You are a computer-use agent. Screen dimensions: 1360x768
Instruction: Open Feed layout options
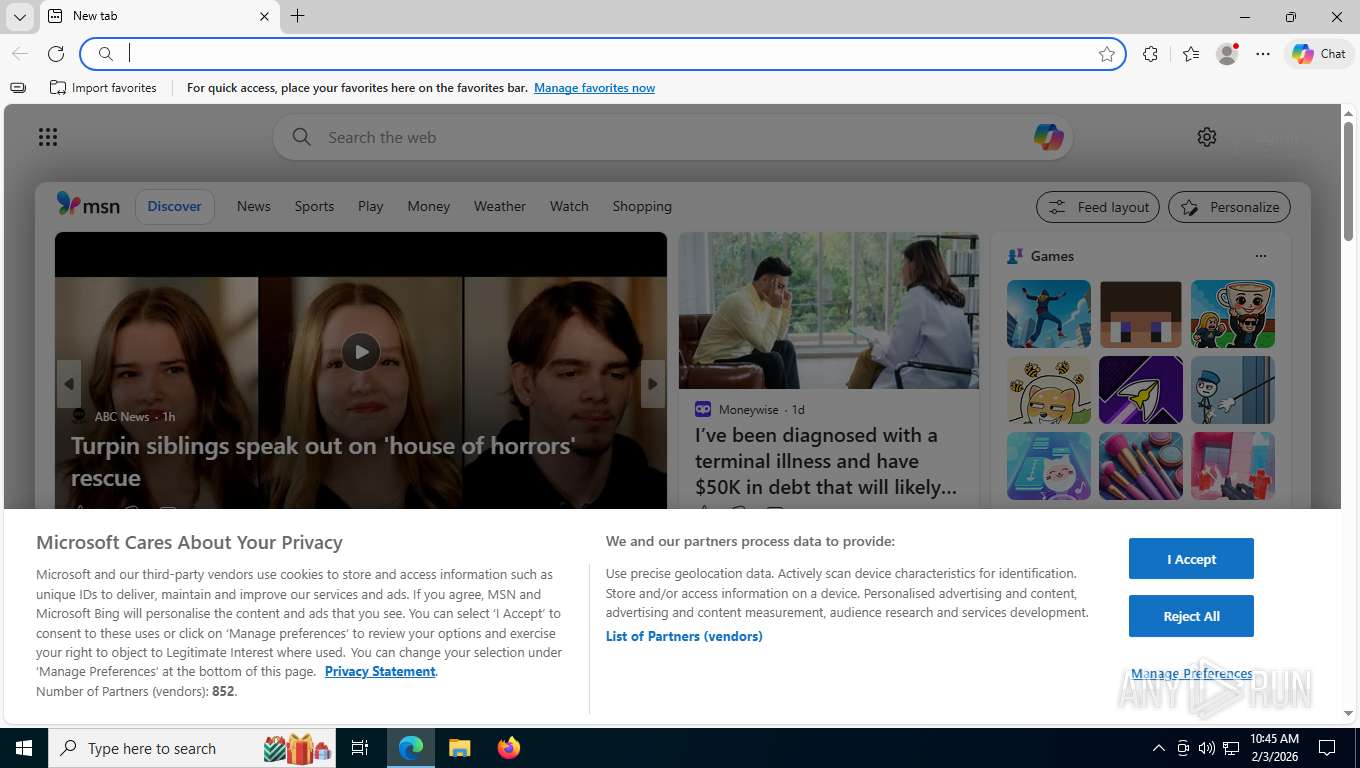click(1098, 207)
